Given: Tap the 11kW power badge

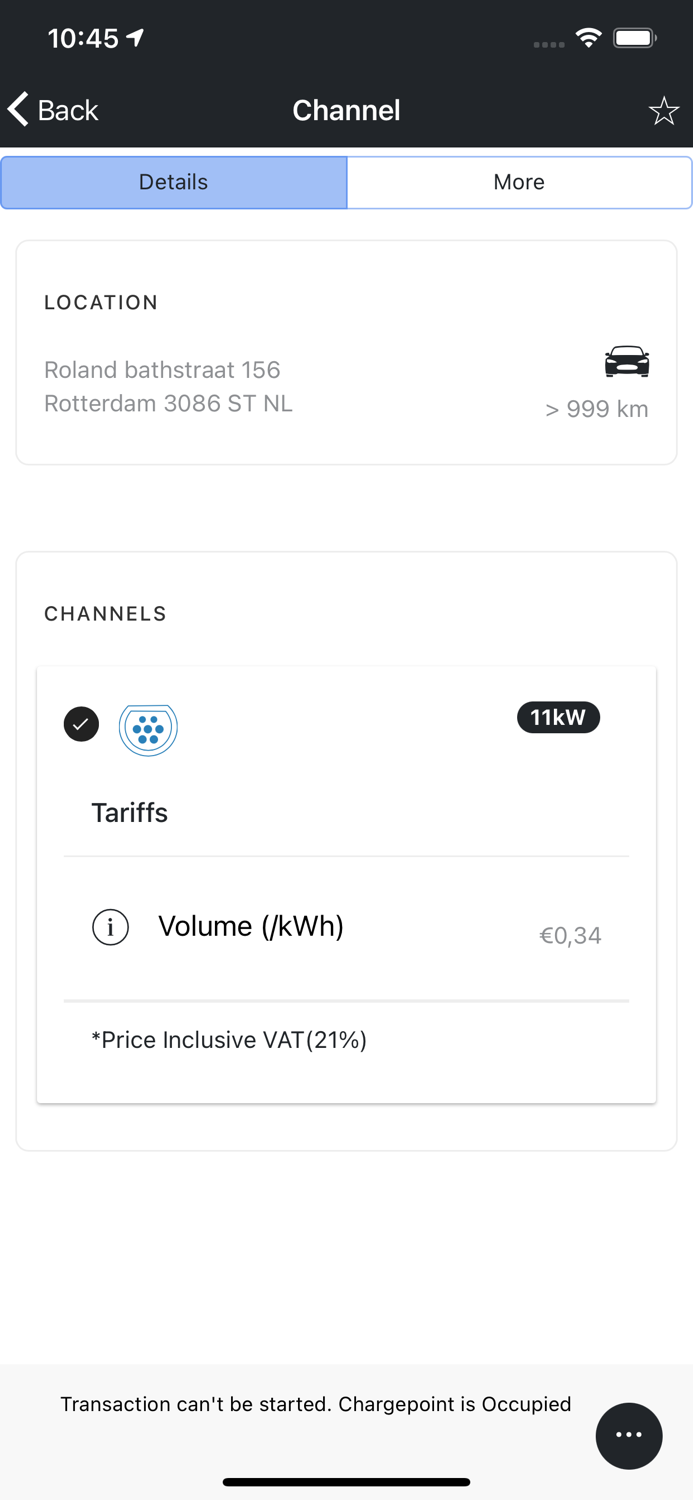Looking at the screenshot, I should 558,718.
